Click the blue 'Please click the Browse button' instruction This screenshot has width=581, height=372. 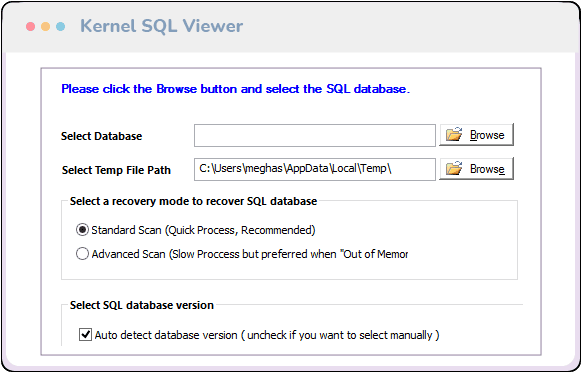coord(235,89)
